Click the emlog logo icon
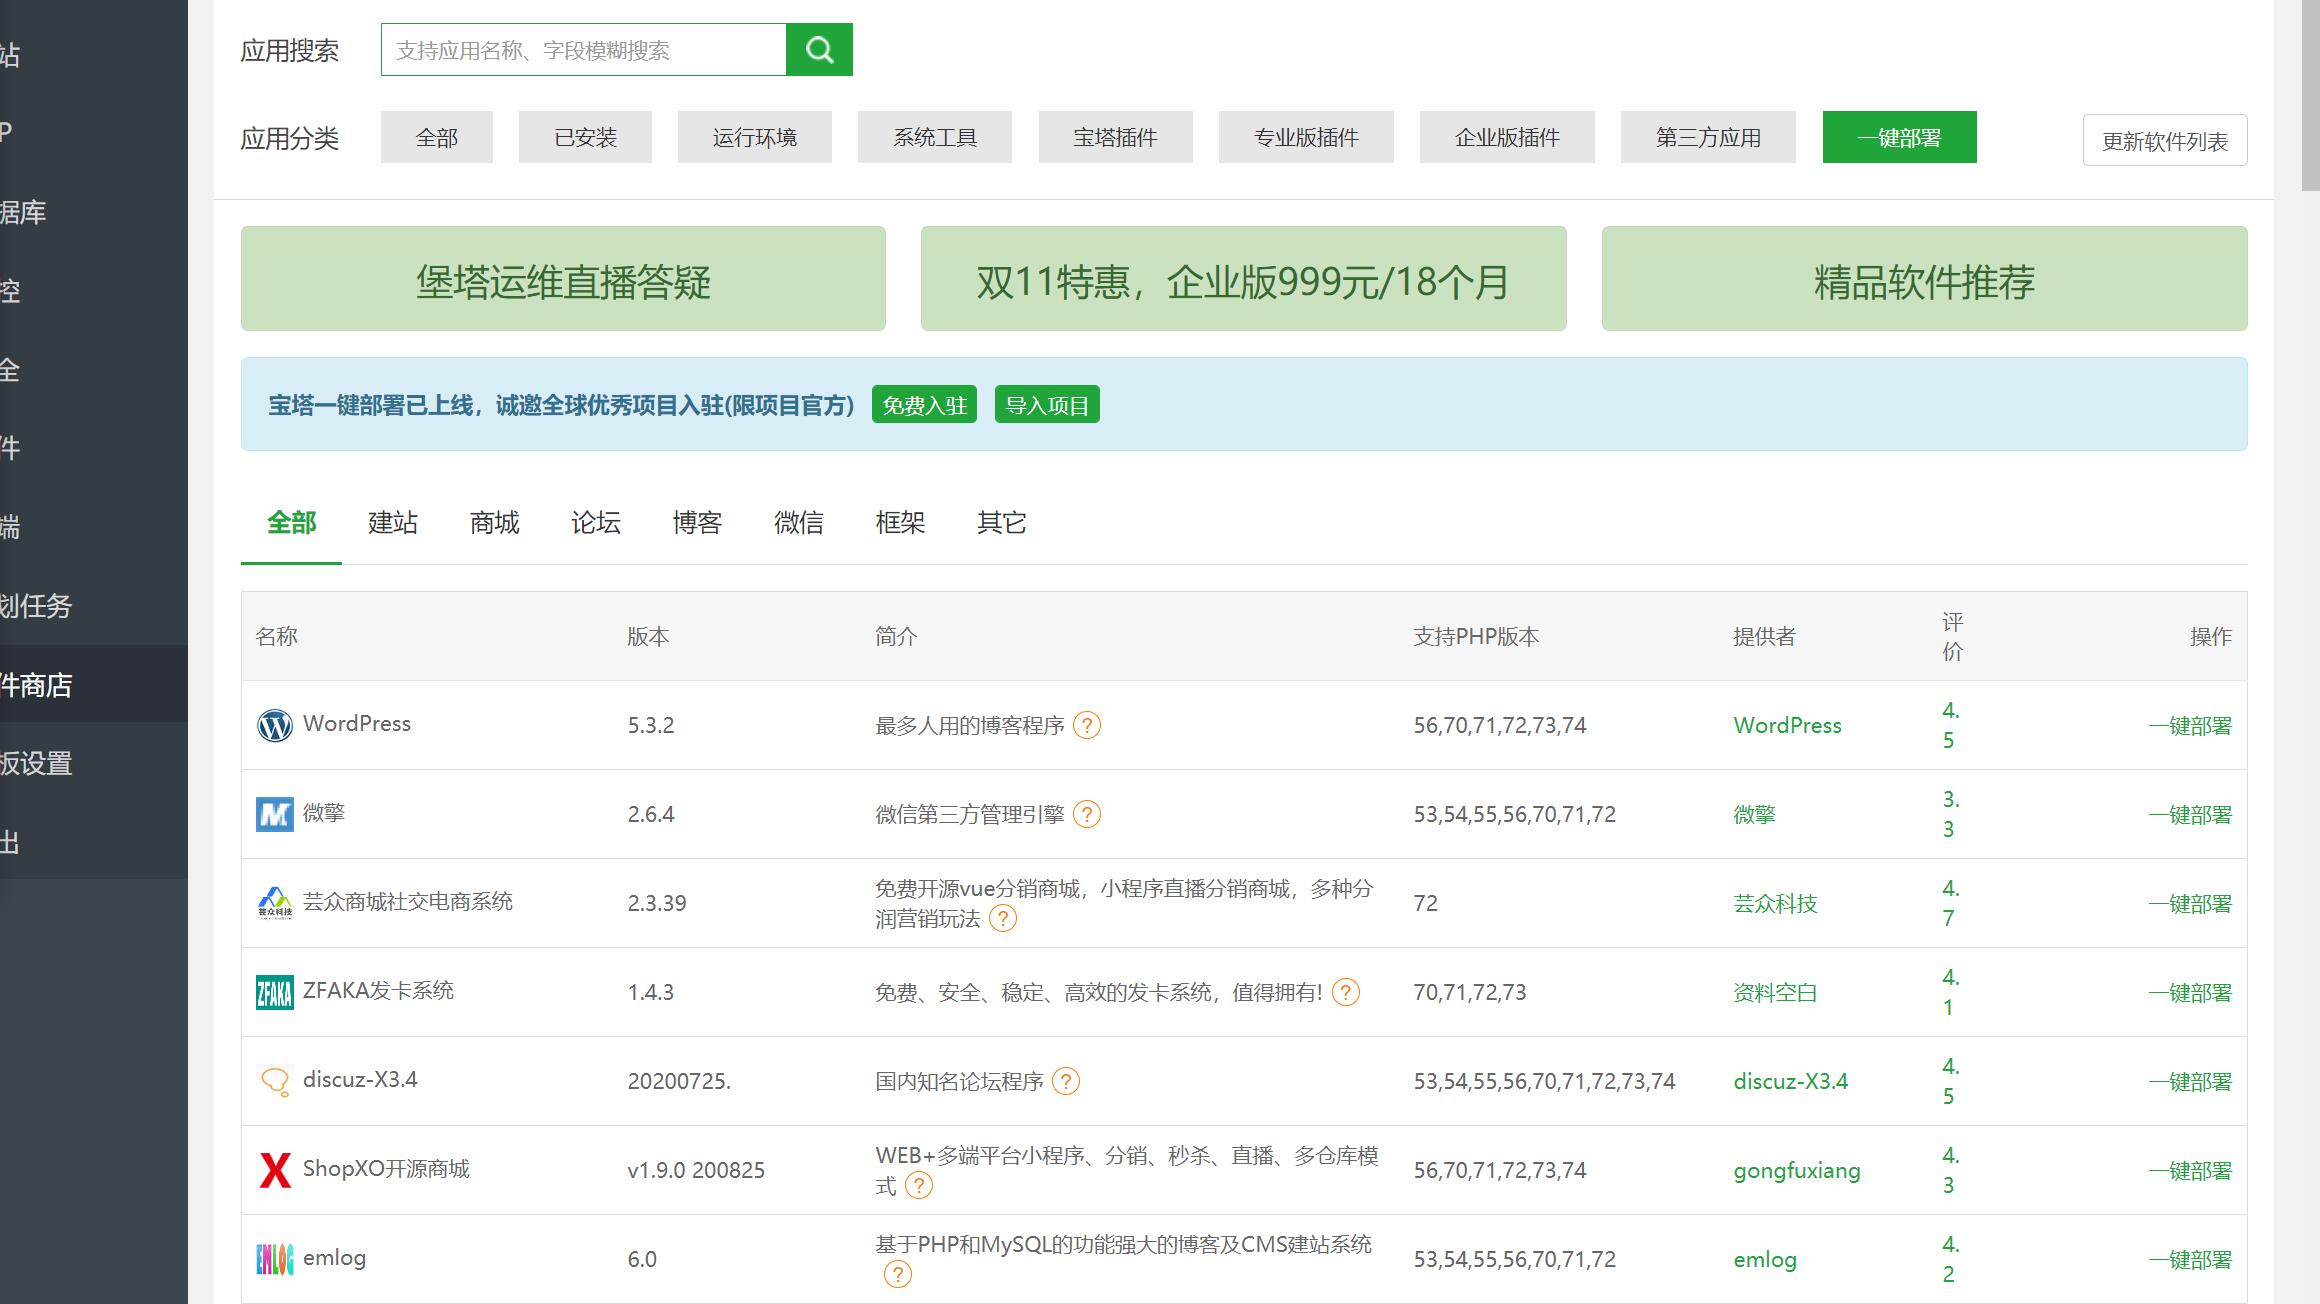Image resolution: width=2320 pixels, height=1304 pixels. click(x=274, y=1259)
